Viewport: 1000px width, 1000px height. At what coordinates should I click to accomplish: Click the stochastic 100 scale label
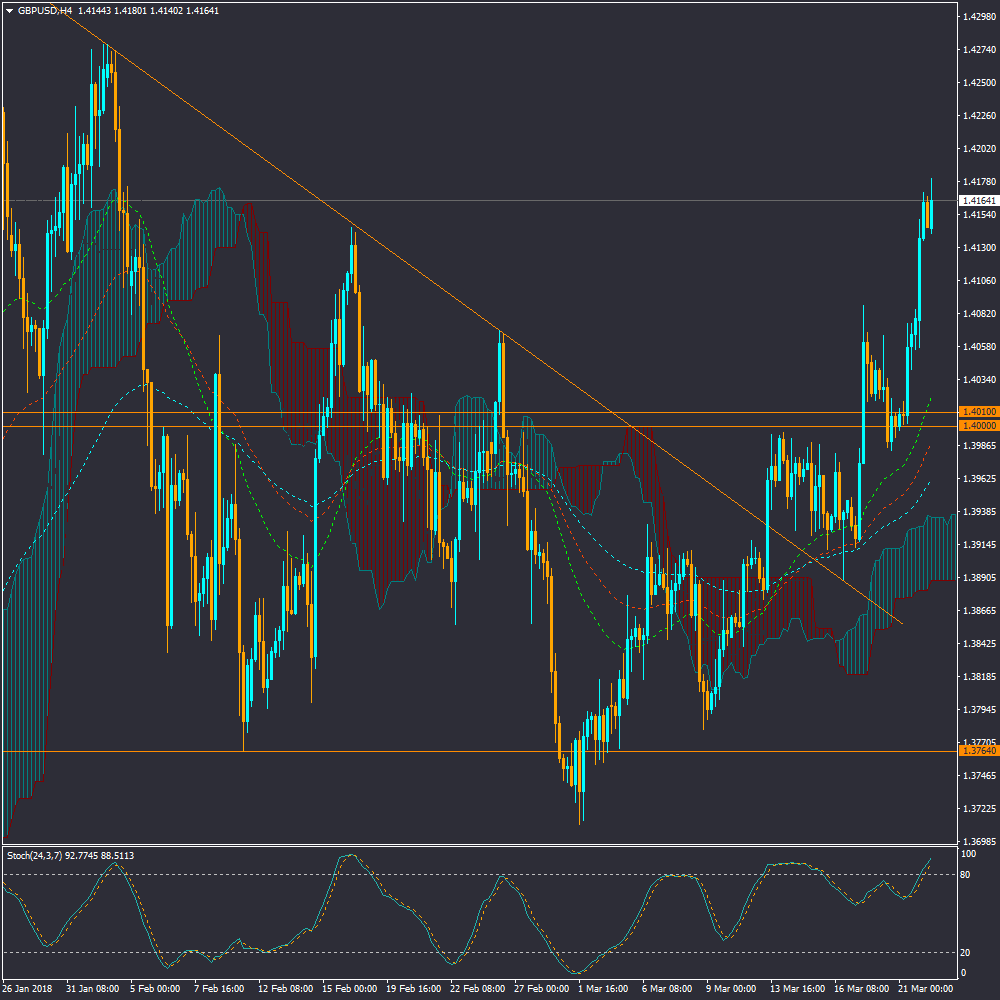[969, 855]
